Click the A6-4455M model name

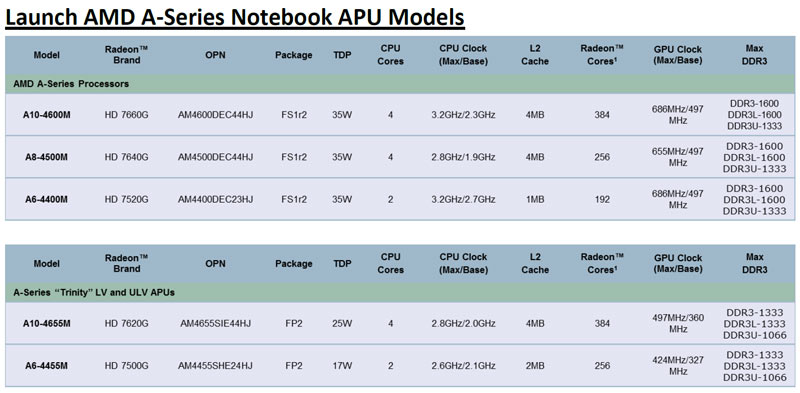pos(46,365)
